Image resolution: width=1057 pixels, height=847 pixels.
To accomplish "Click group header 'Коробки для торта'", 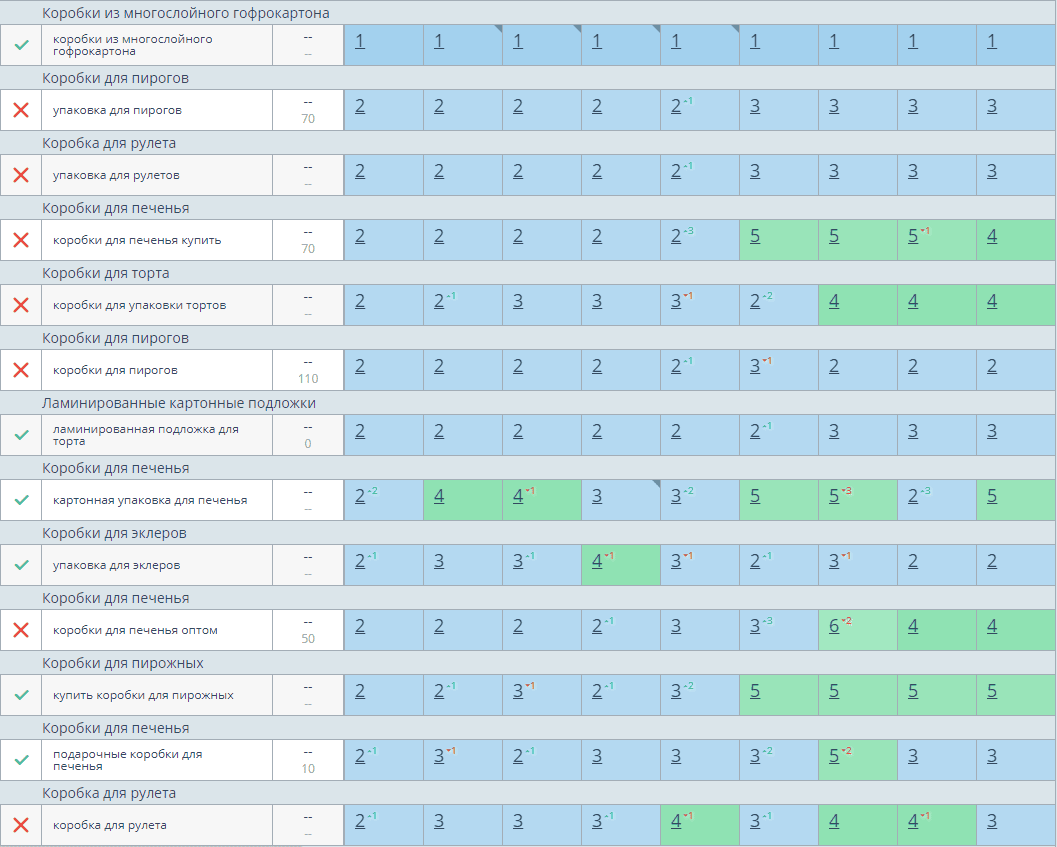I will [106, 273].
